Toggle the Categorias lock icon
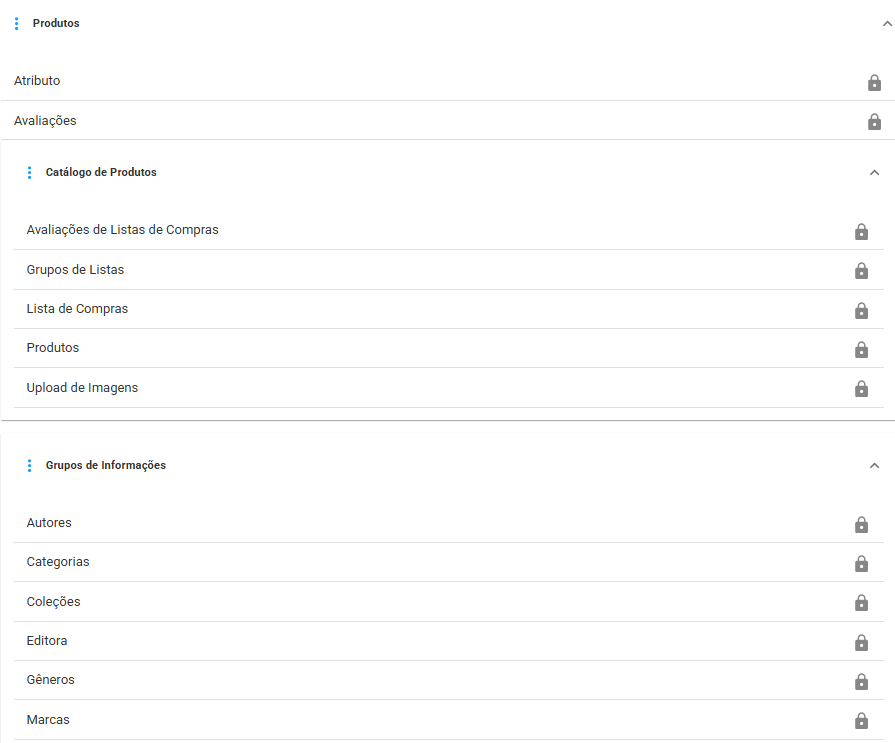895x743 pixels. pos(861,564)
